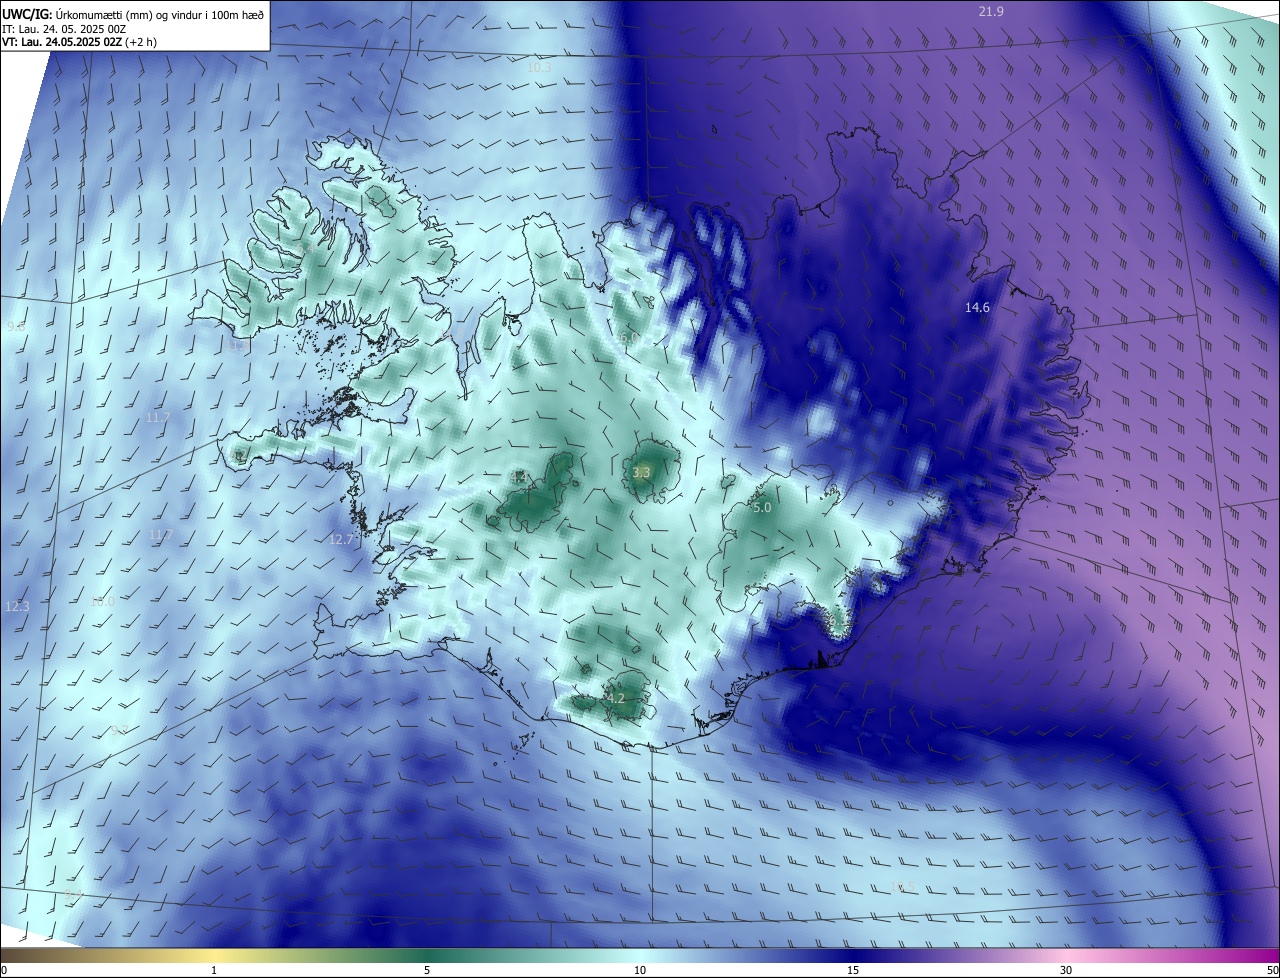Click the 9.8 value label on the map
Screen dimensions: 1280x978
click(x=16, y=327)
